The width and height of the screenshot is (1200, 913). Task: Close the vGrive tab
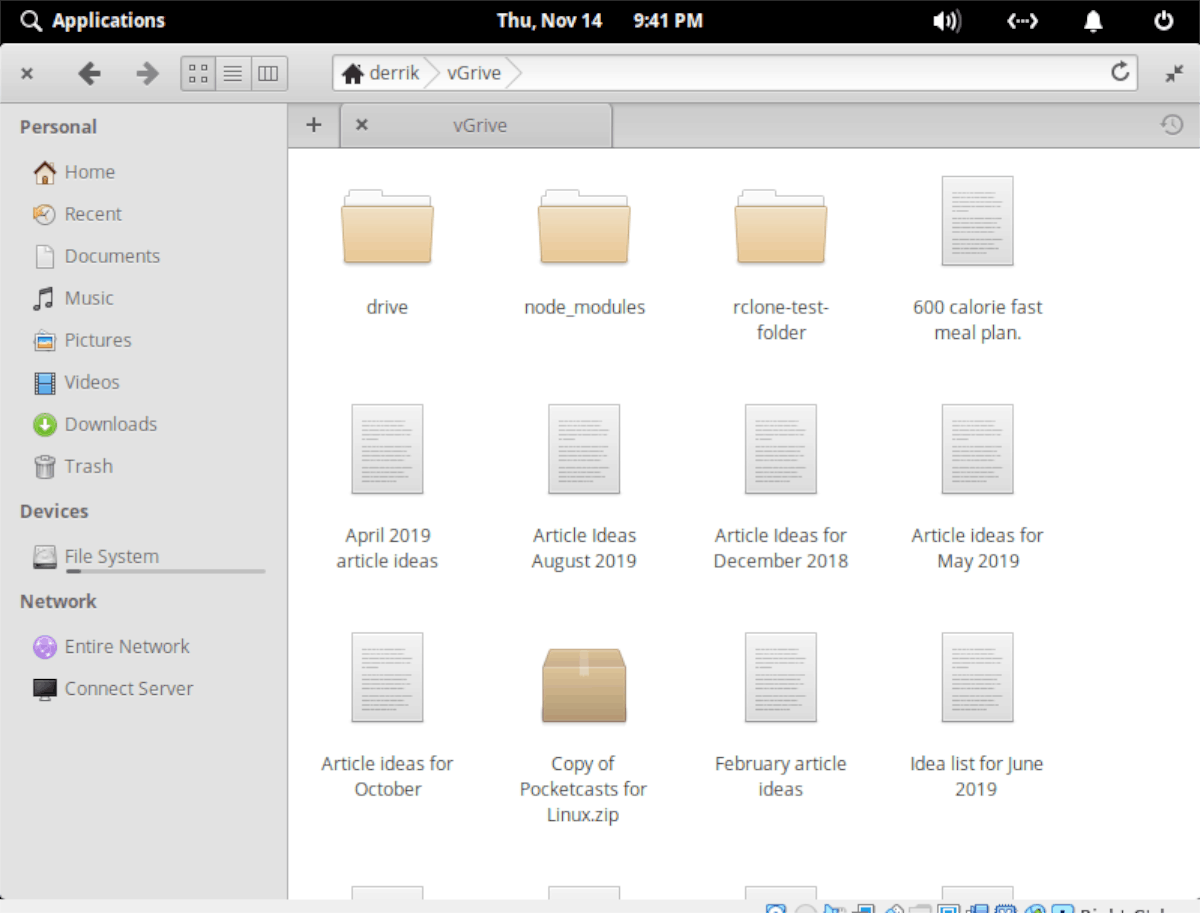click(362, 125)
